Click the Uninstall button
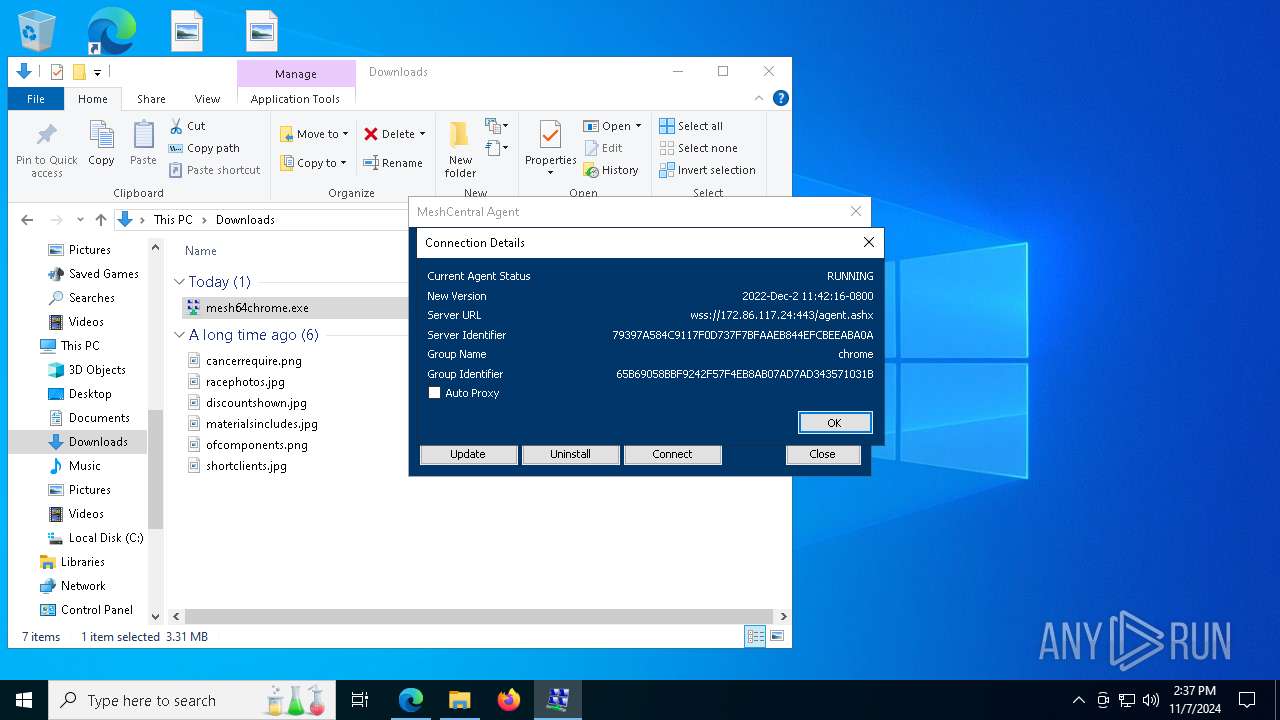The image size is (1280, 720). (x=570, y=454)
